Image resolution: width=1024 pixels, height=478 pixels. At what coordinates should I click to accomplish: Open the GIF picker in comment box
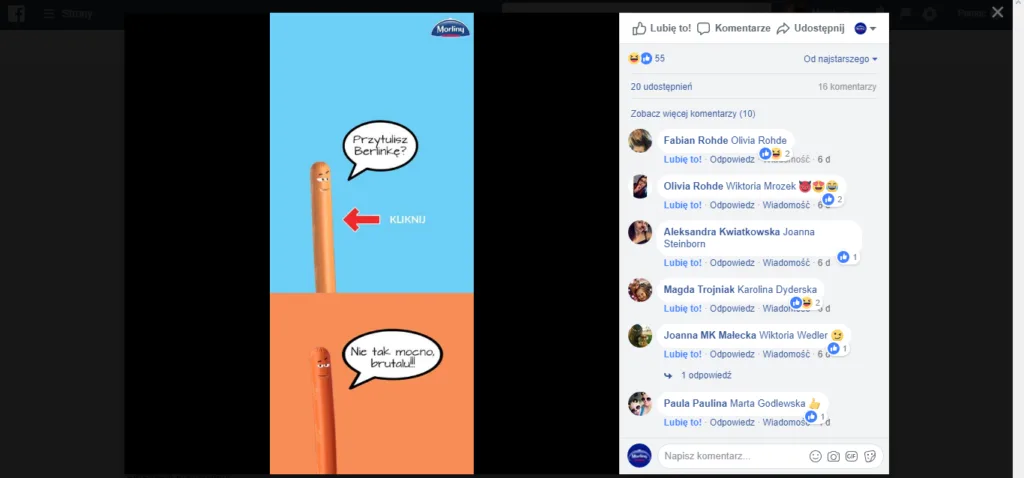click(852, 456)
